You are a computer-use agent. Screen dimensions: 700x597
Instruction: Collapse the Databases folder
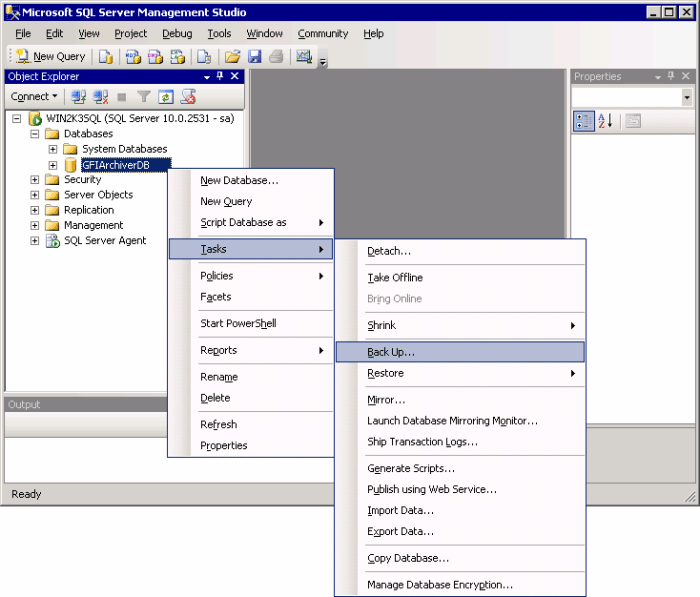[x=34, y=134]
